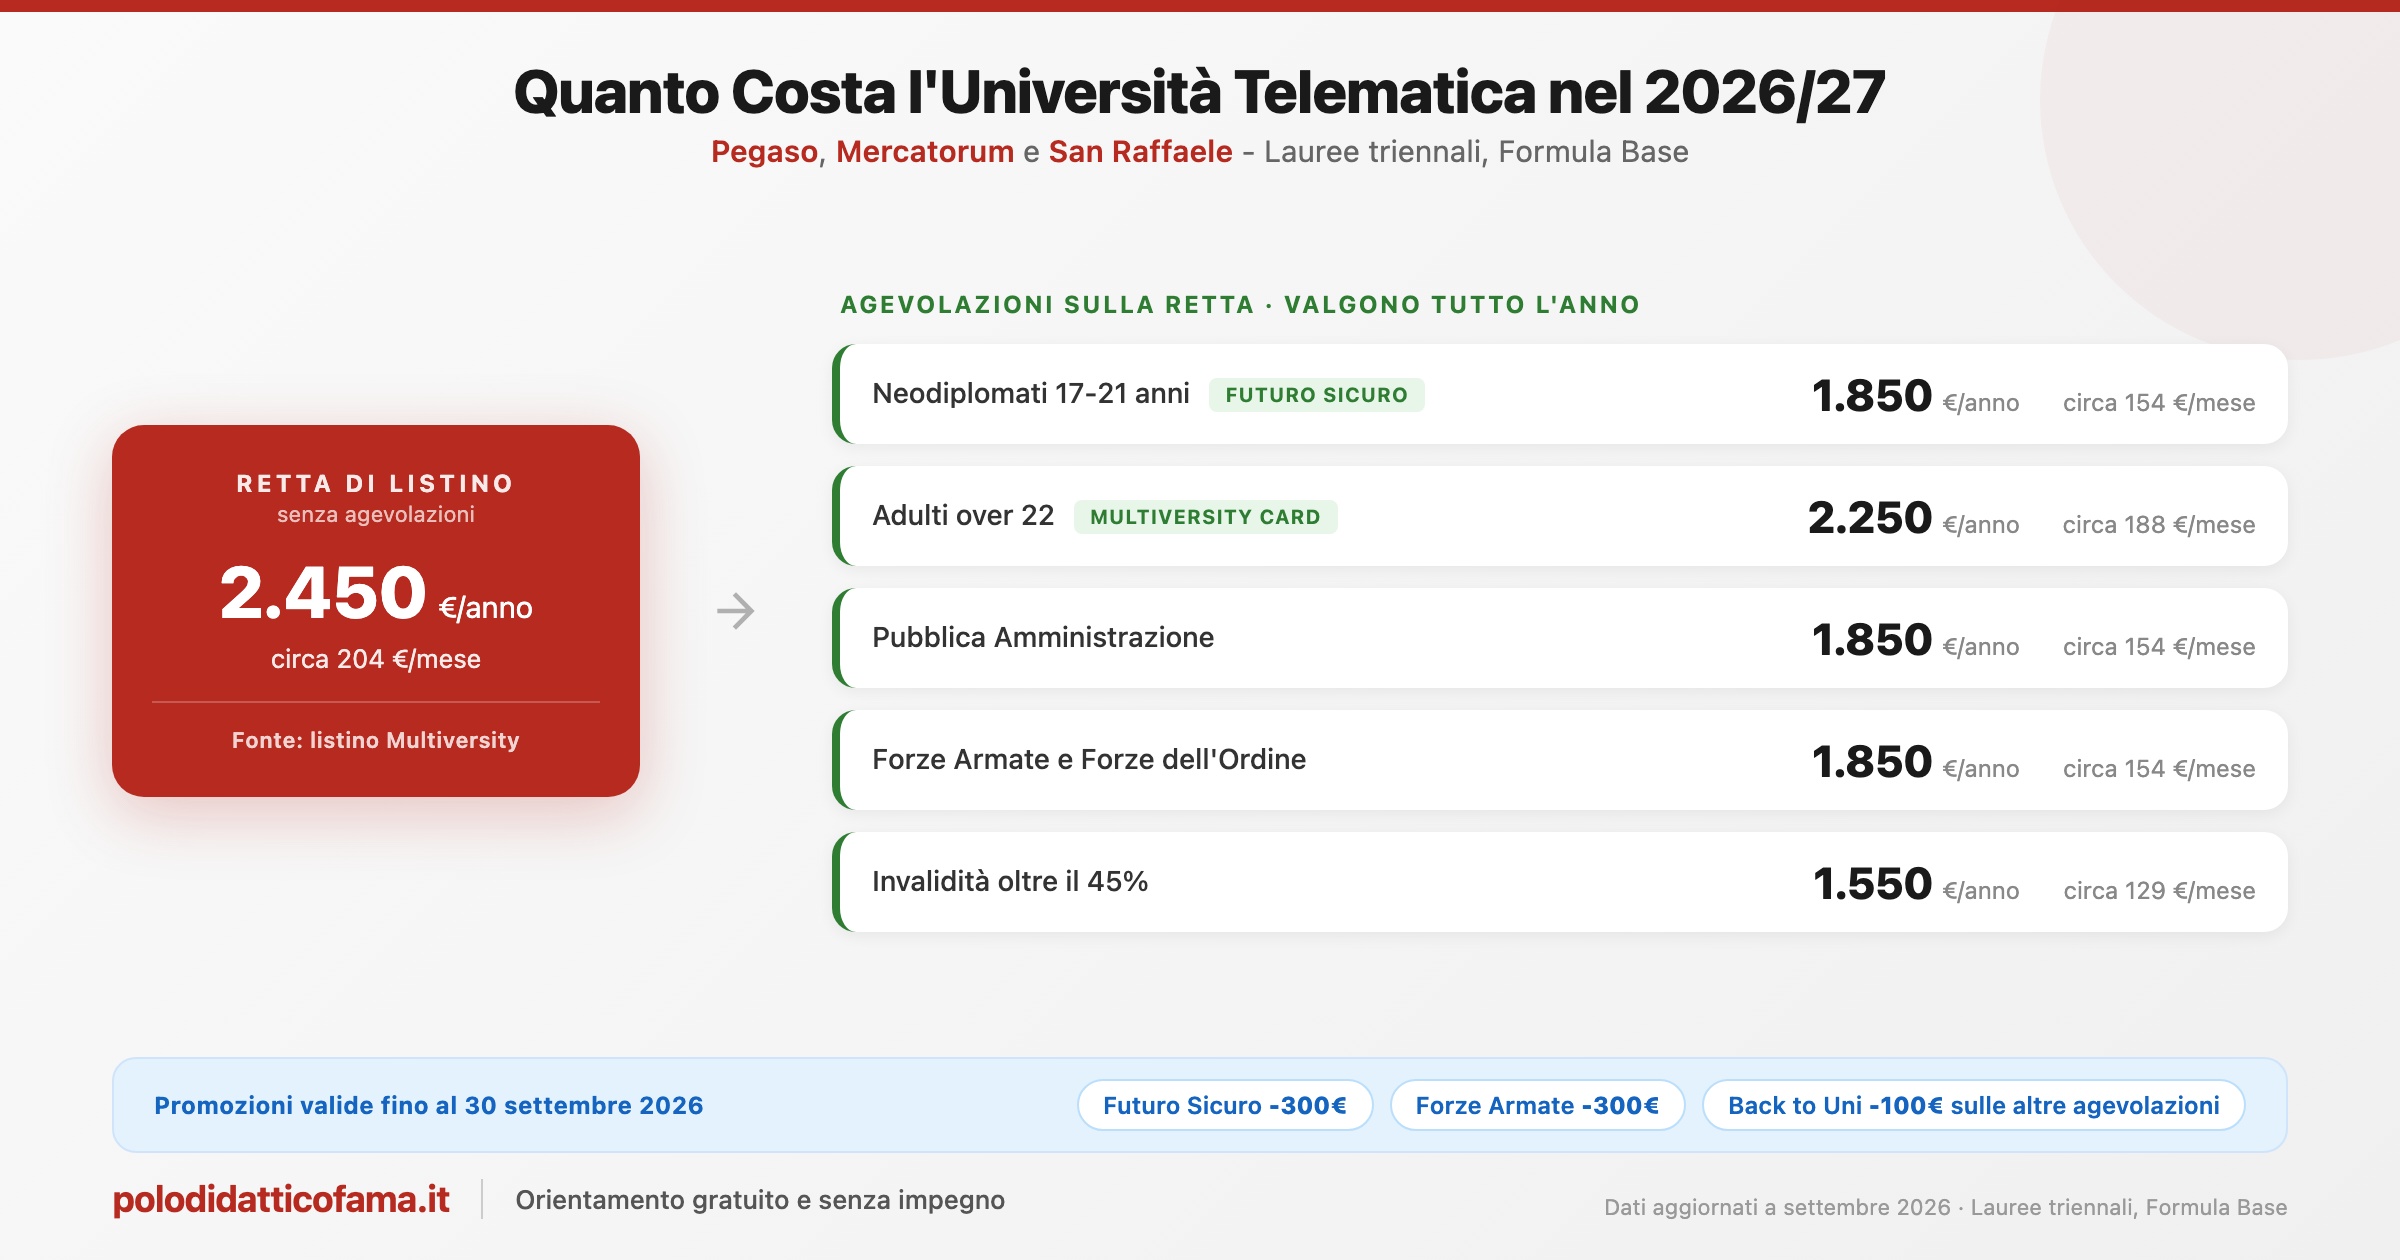Click the Forze Armate -300€ pill
Viewport: 2400px width, 1260px height.
coord(1537,1105)
